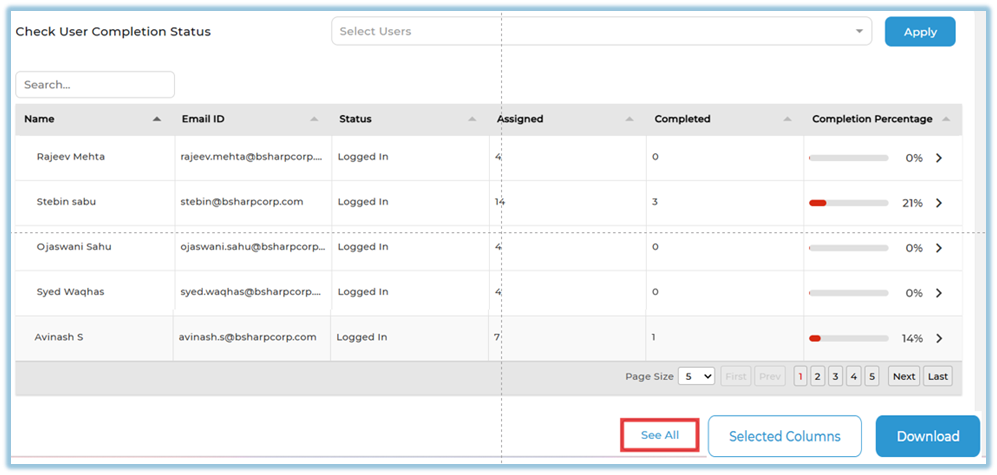Click Stebin sabu's 21% progress bar
Viewport: 997px width, 475px height.
848,203
